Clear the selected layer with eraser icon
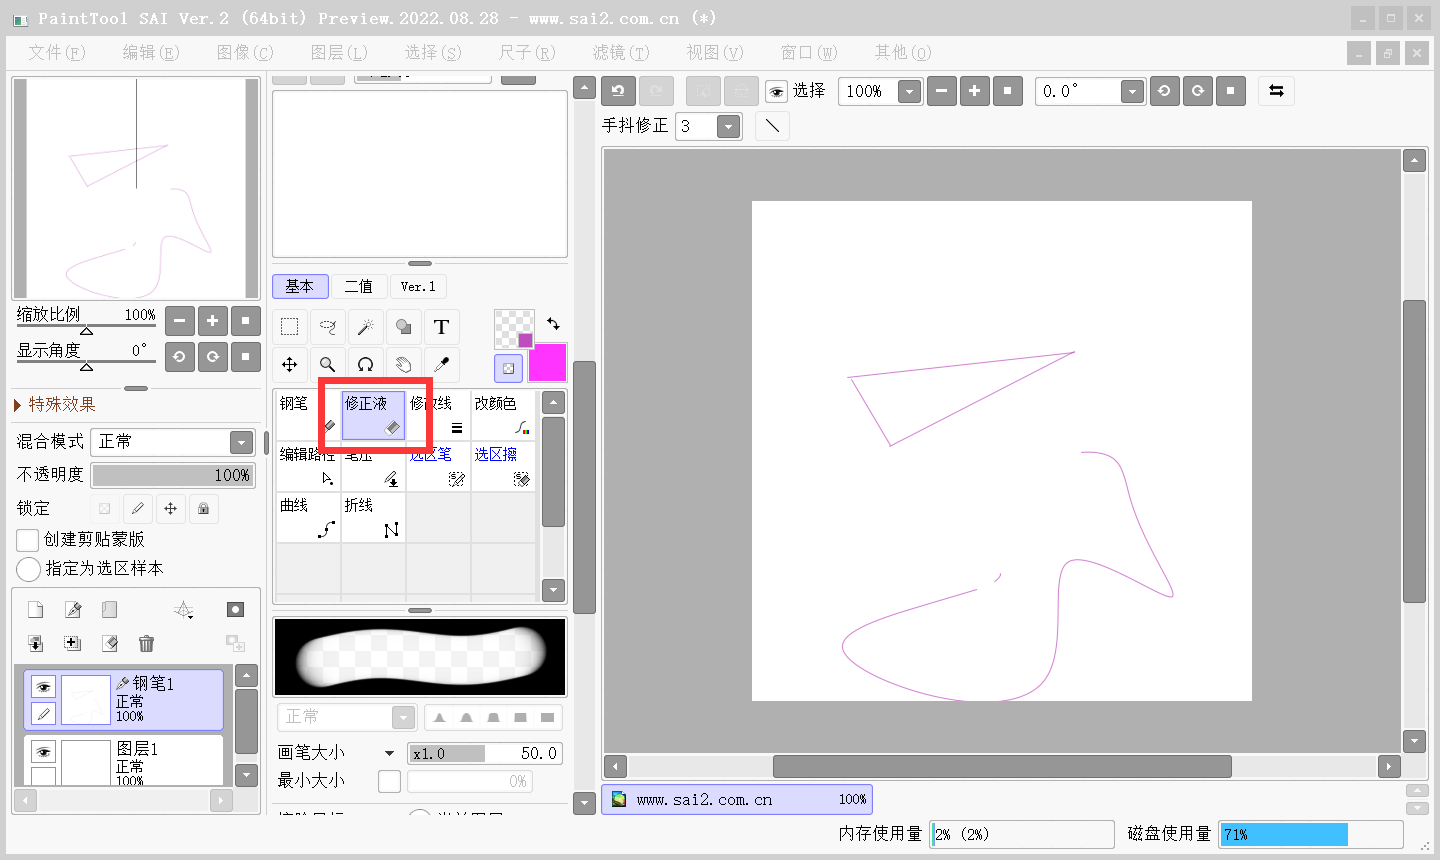This screenshot has height=860, width=1440. tap(110, 644)
